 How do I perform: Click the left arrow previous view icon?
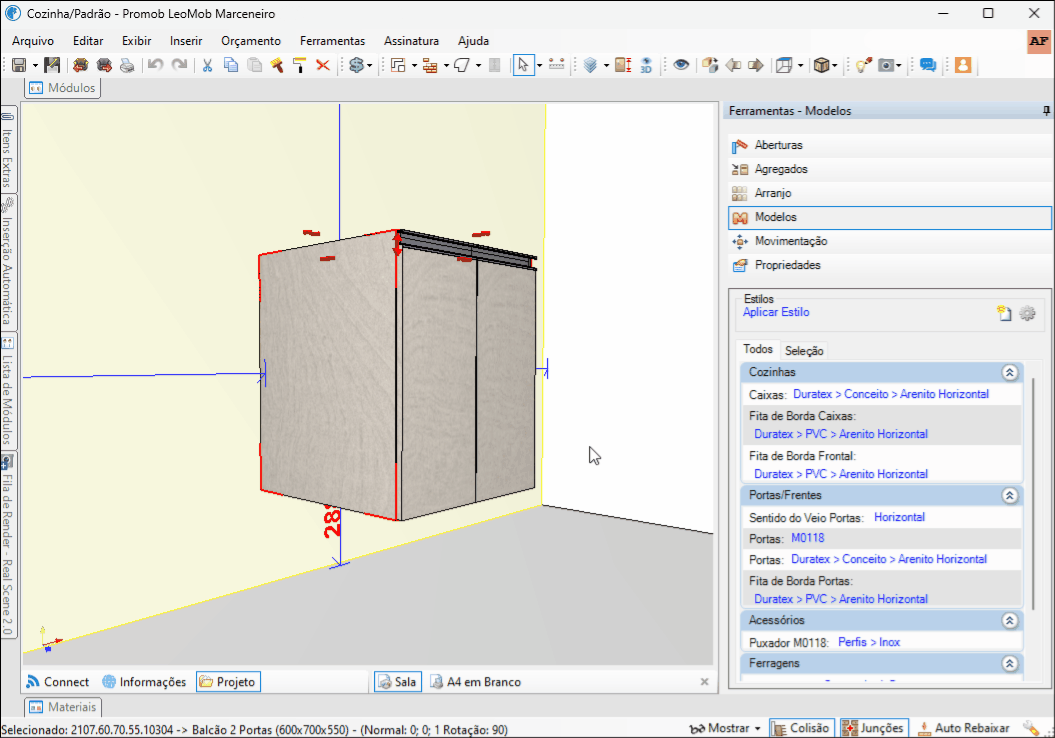[x=733, y=65]
